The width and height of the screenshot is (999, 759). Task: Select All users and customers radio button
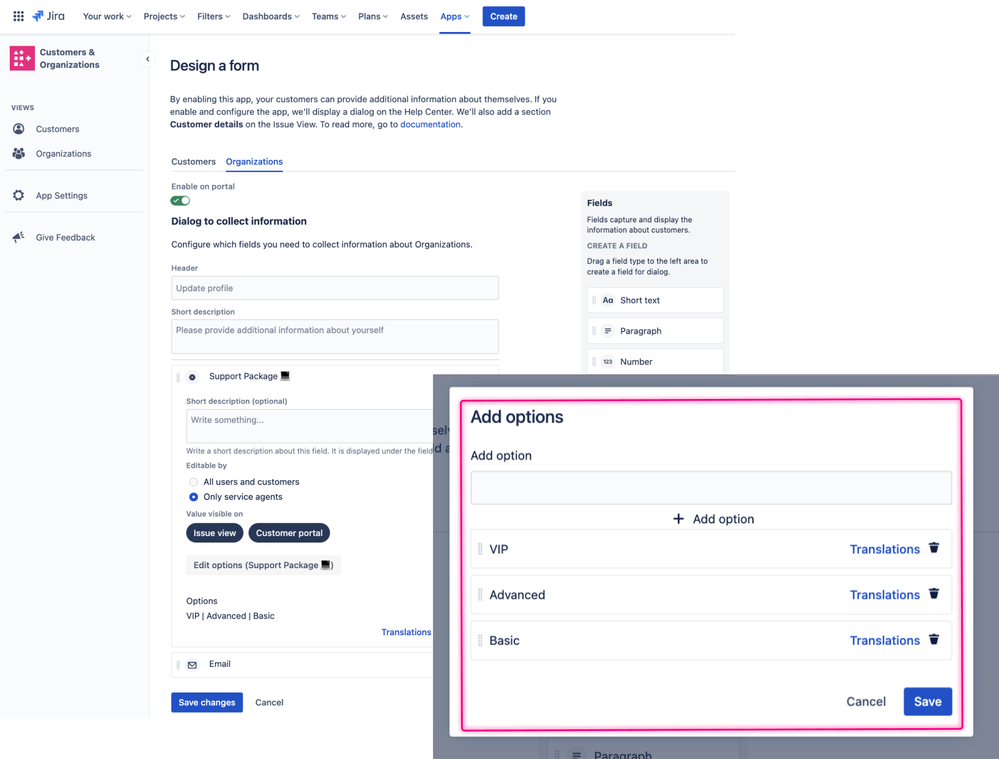[194, 482]
